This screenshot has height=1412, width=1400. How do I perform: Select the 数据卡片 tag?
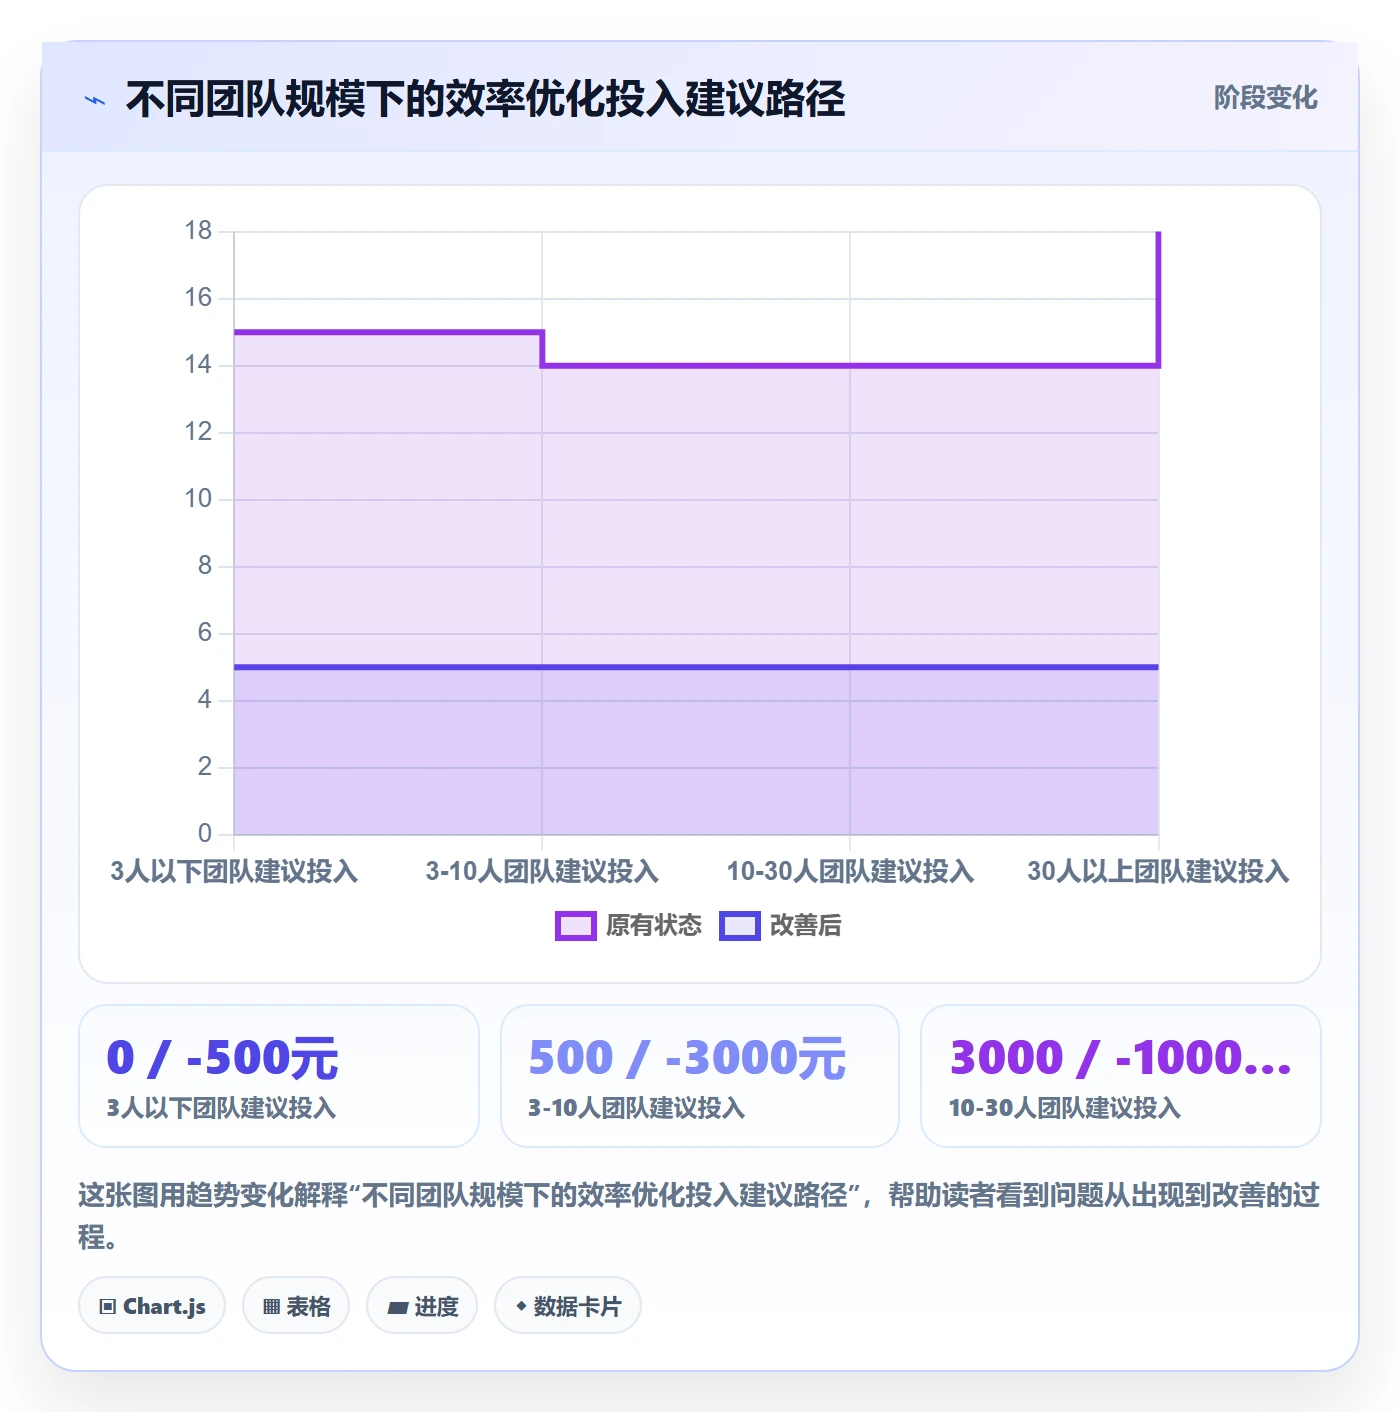point(568,1305)
